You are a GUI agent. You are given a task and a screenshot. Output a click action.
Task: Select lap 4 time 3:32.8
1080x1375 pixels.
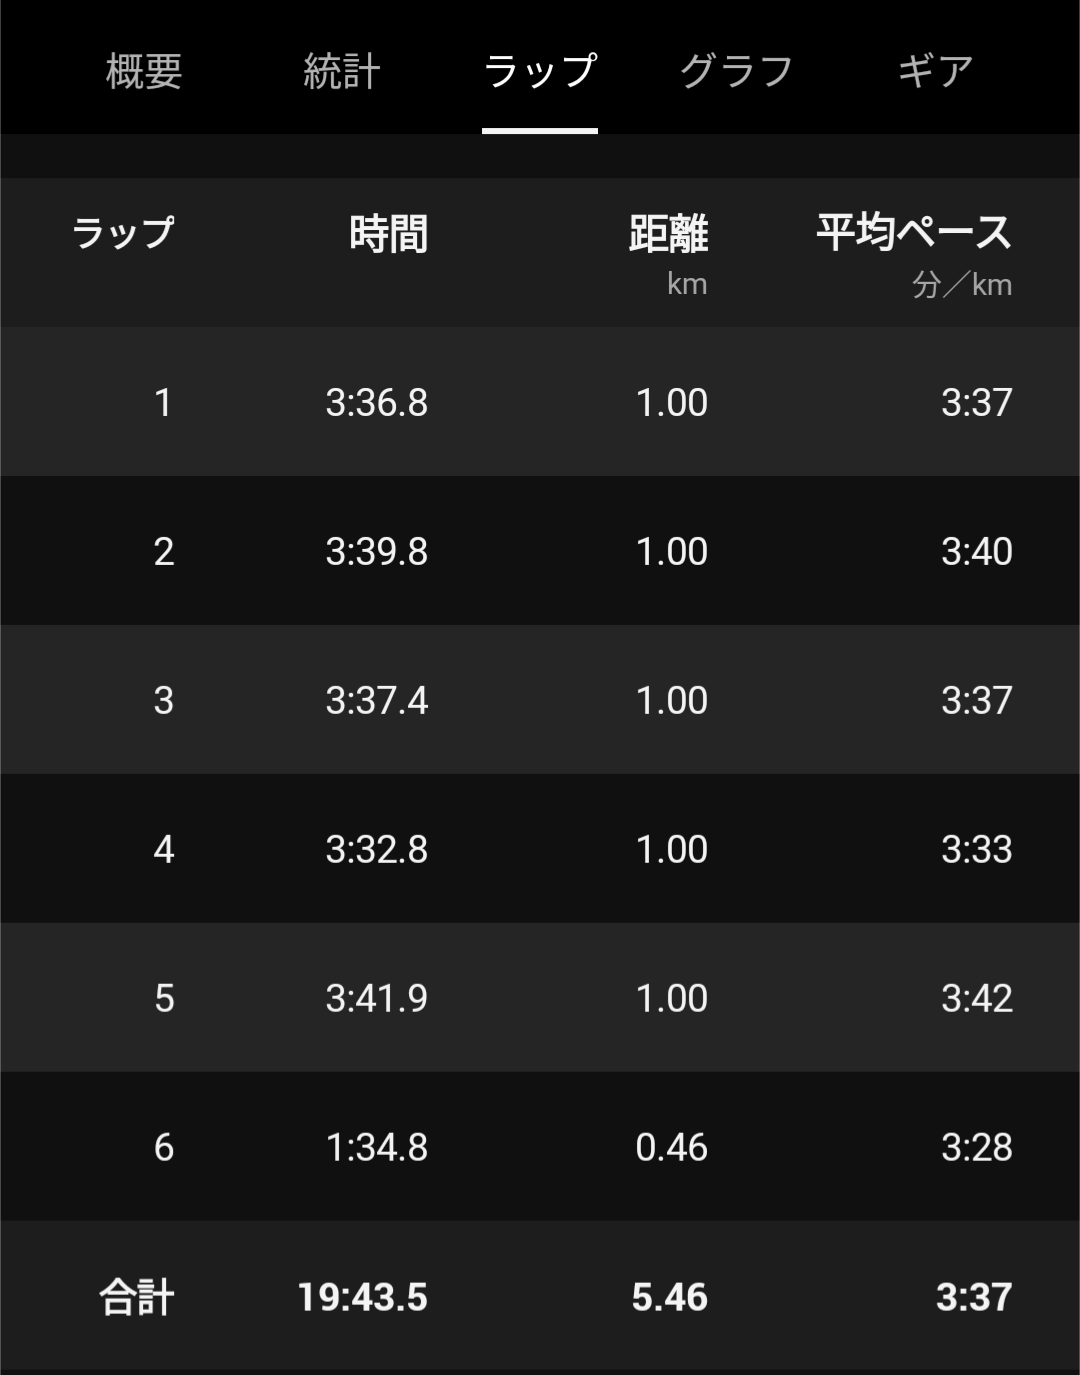point(376,849)
